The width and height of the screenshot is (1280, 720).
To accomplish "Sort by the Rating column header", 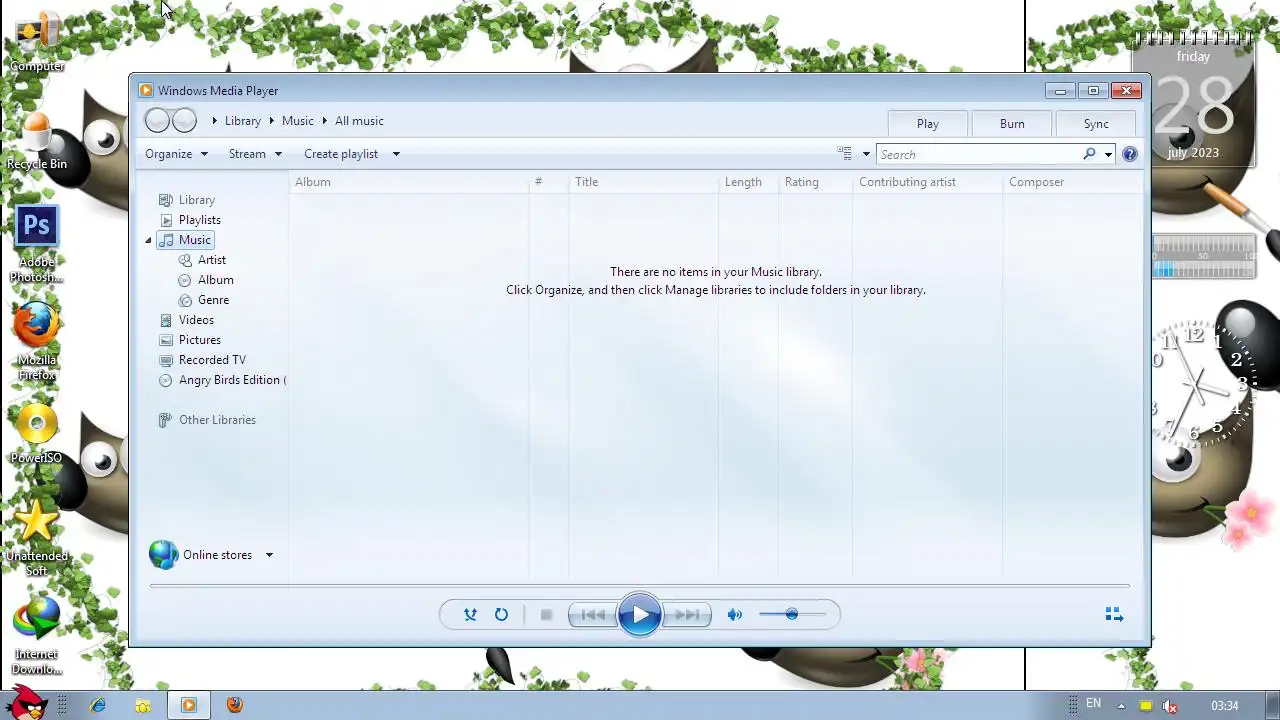I will click(x=815, y=182).
